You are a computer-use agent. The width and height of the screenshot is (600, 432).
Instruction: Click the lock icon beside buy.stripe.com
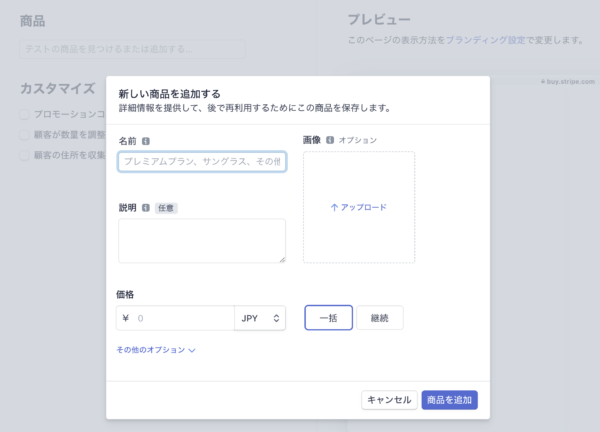[x=543, y=82]
